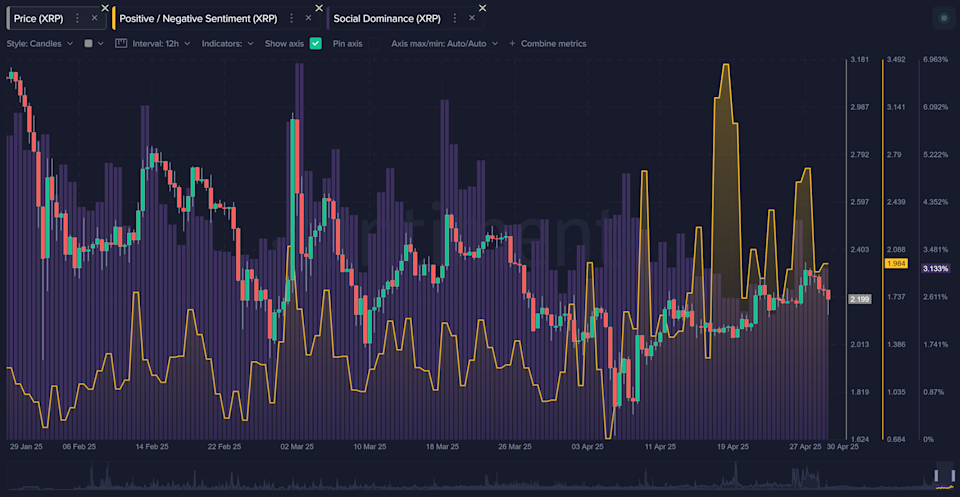The width and height of the screenshot is (960, 497).
Task: Remove the Social Dominance (XRP) metric chip
Action: [472, 18]
